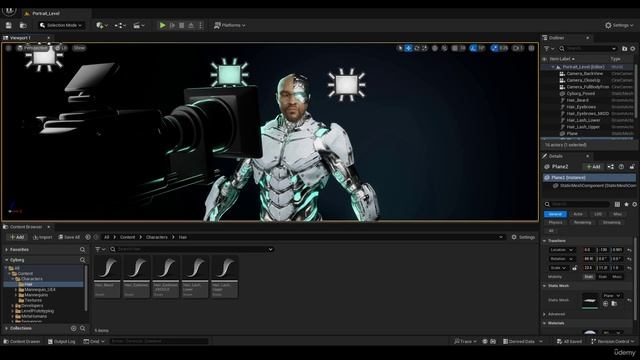The width and height of the screenshot is (640, 360).
Task: Activate the Translate move gizmo tool
Action: [x=409, y=48]
